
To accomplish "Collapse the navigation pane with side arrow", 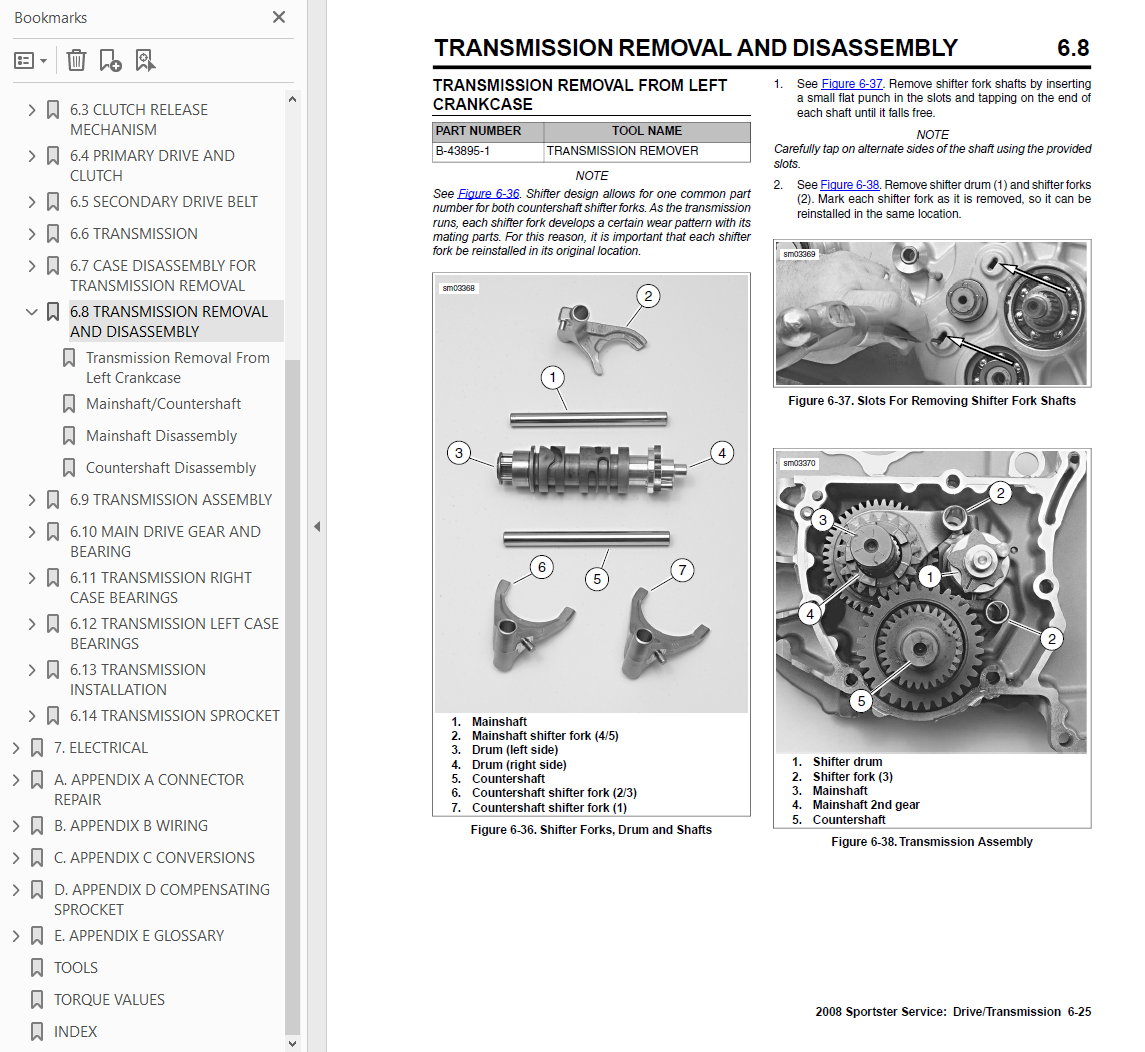I will coord(317,526).
